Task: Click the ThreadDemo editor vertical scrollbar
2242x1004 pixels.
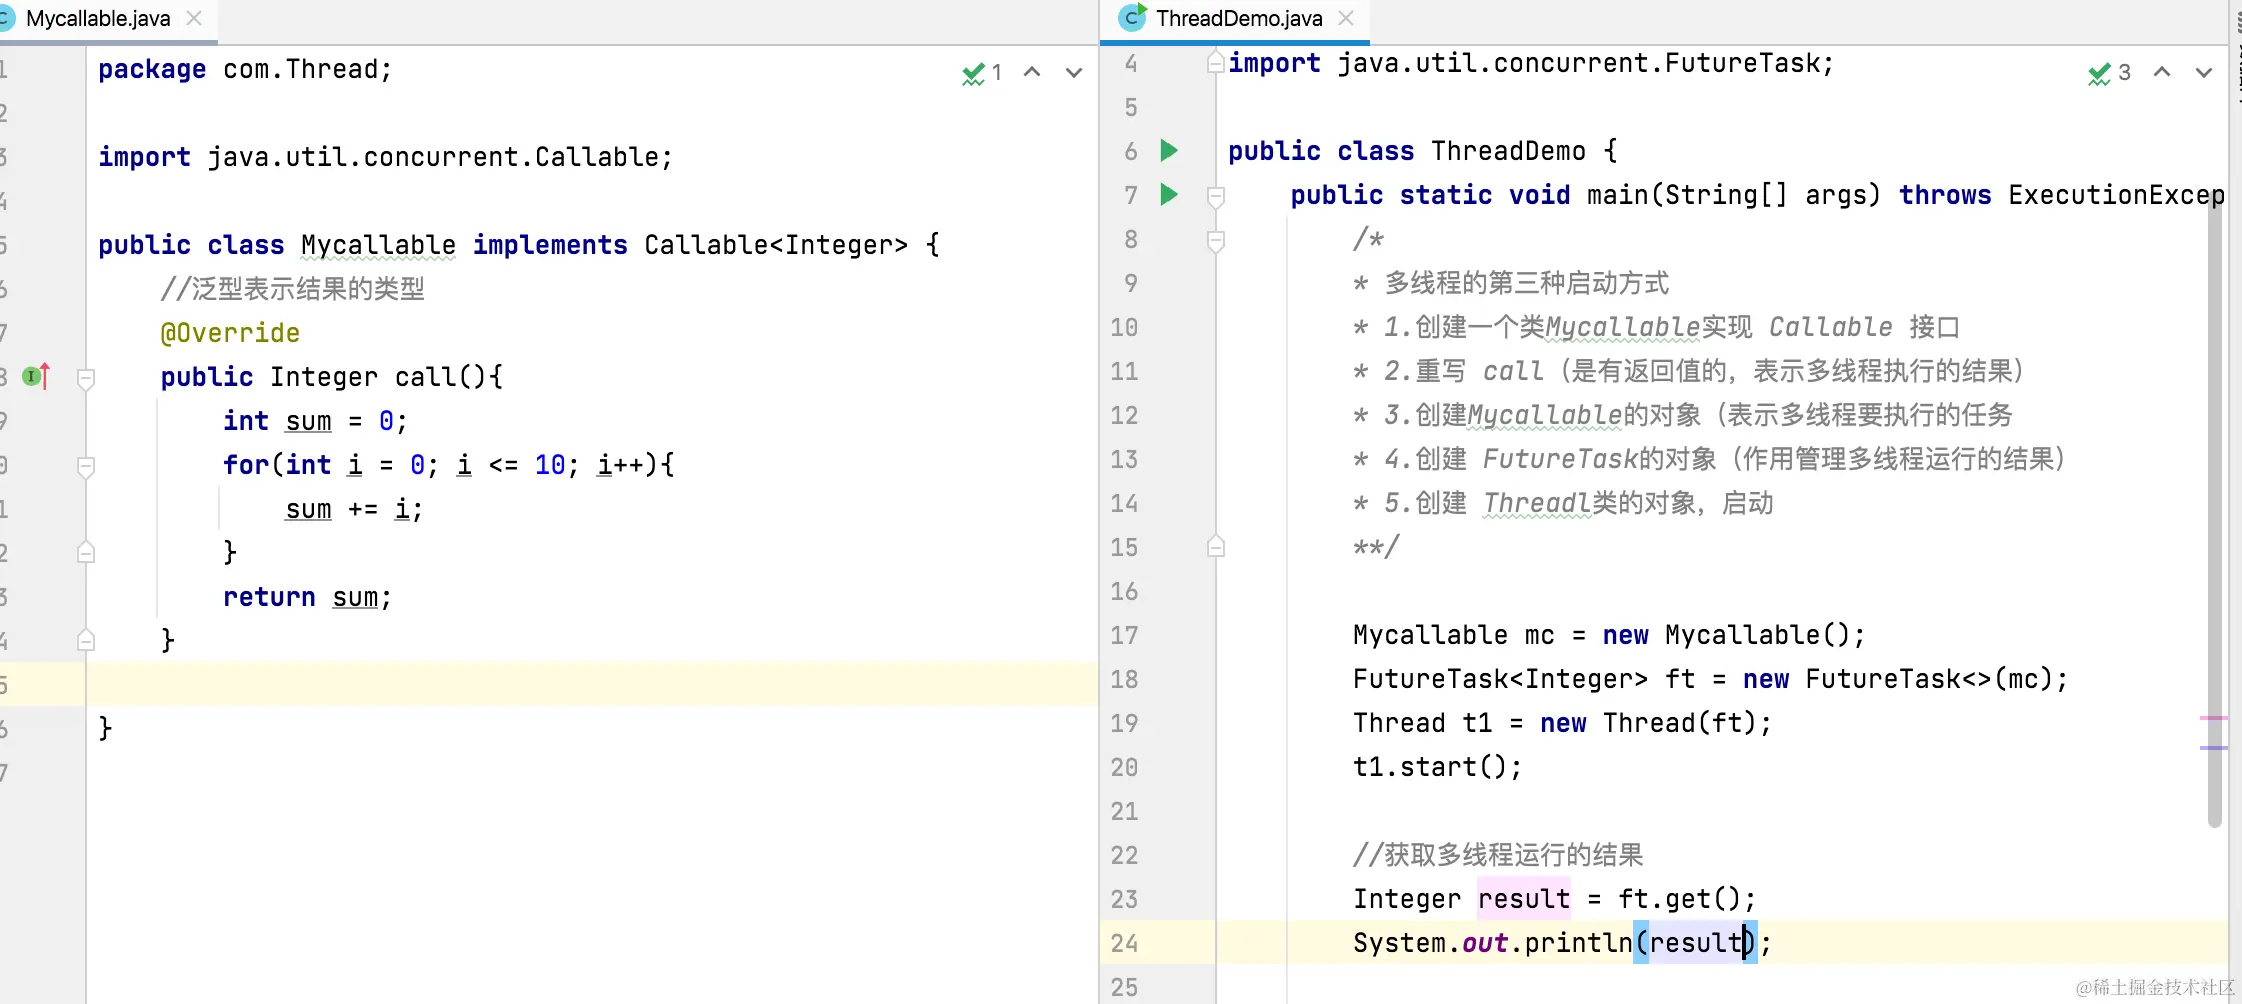Action: (x=2214, y=510)
